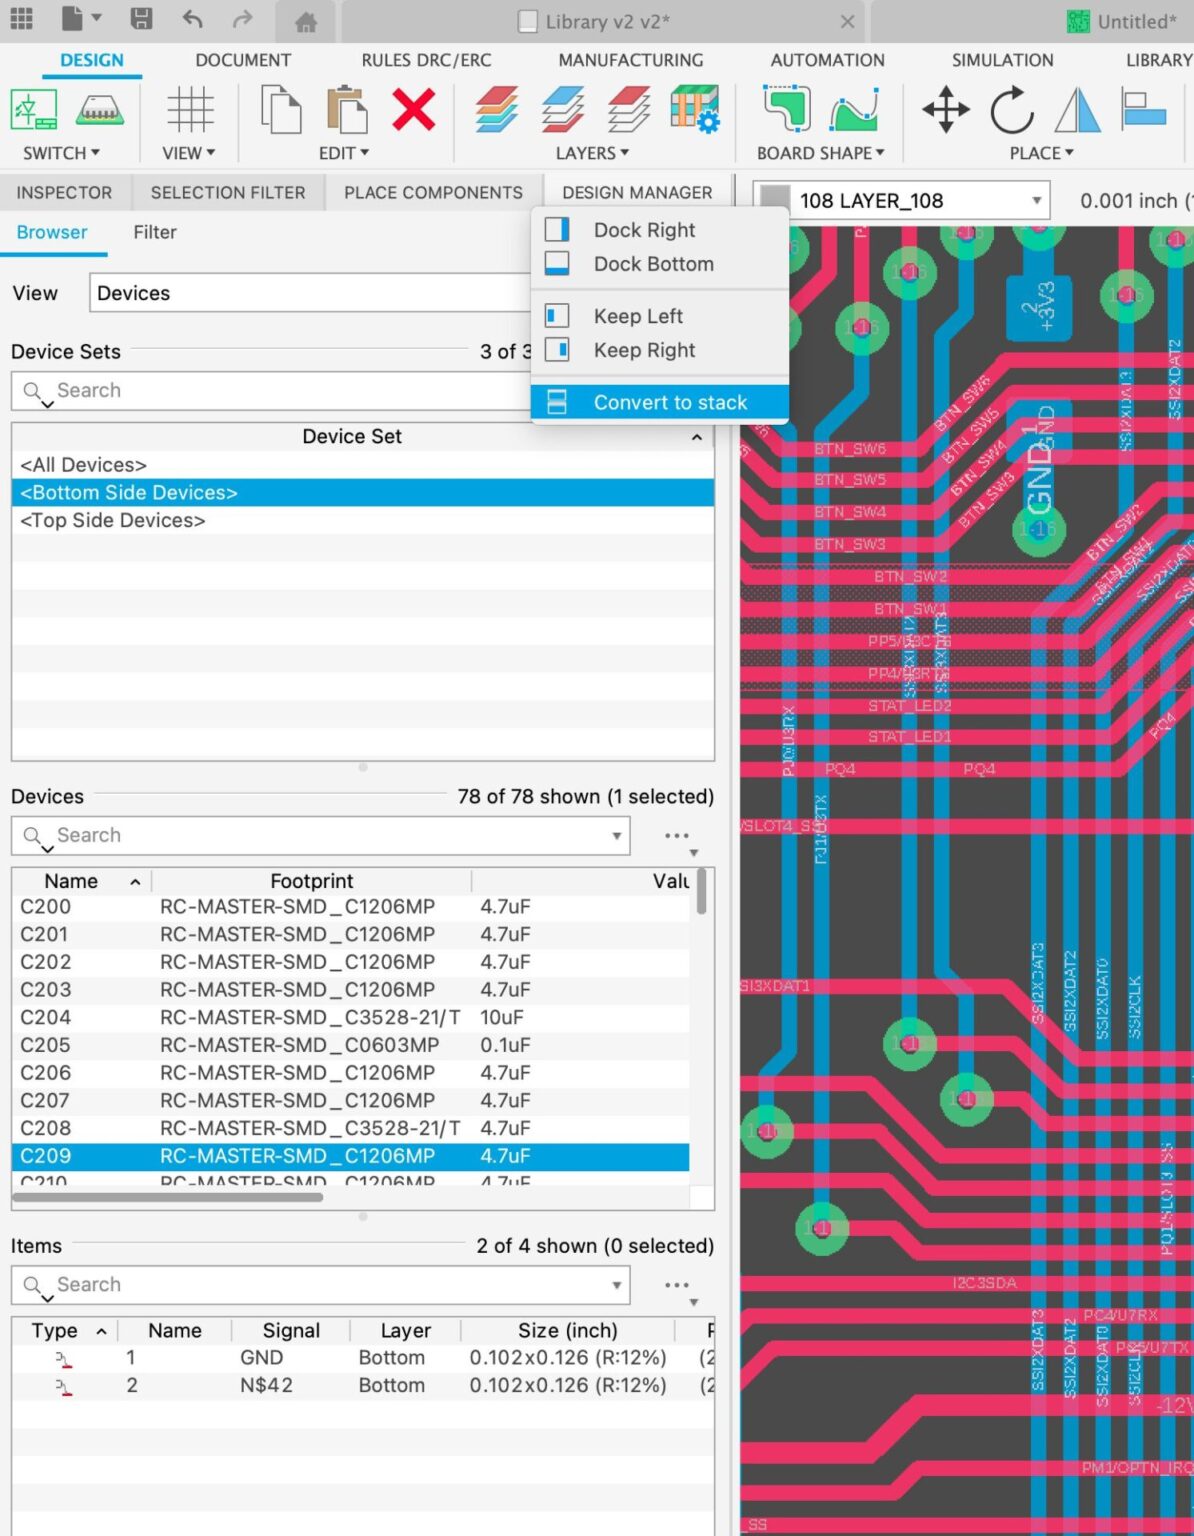Screen dimensions: 1194x1536
Task: Open the board shape outline tool
Action: [x=786, y=112]
